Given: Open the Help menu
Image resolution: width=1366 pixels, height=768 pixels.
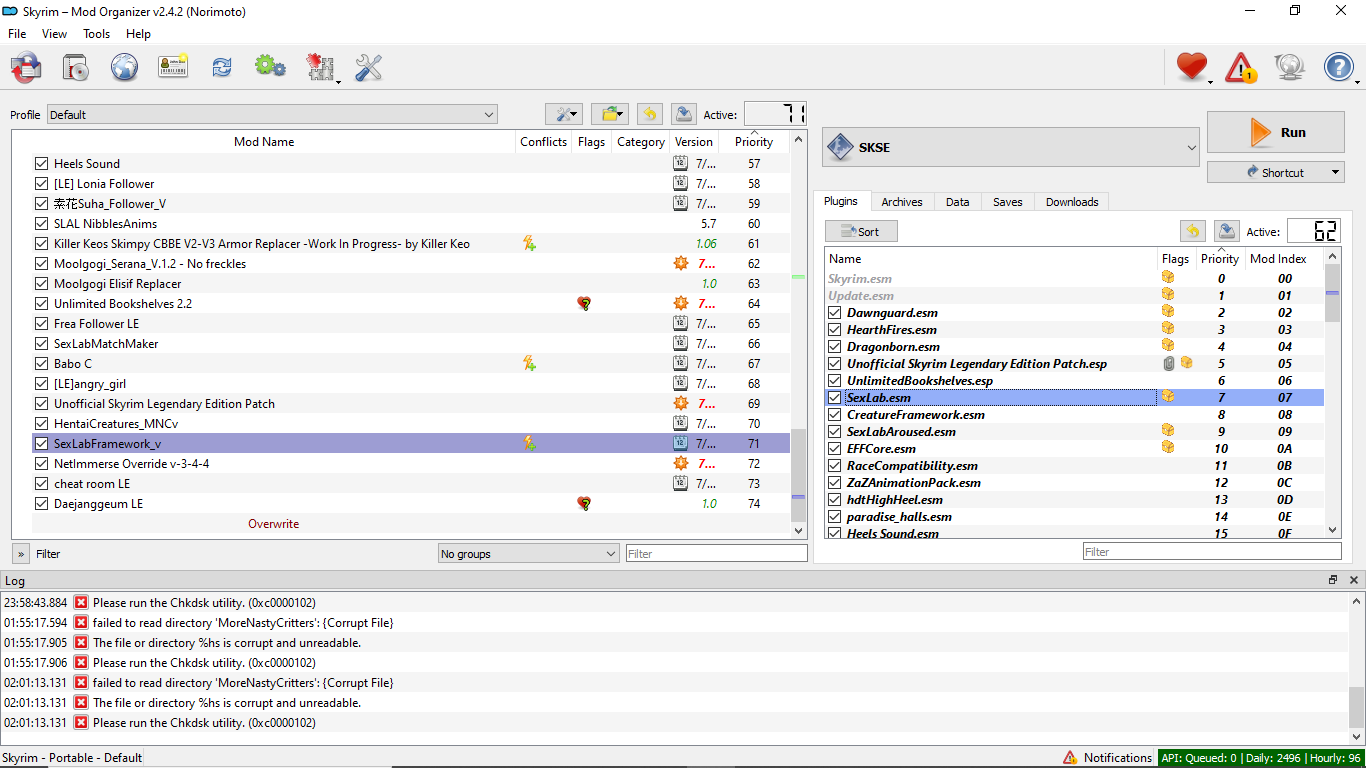Looking at the screenshot, I should pyautogui.click(x=138, y=34).
